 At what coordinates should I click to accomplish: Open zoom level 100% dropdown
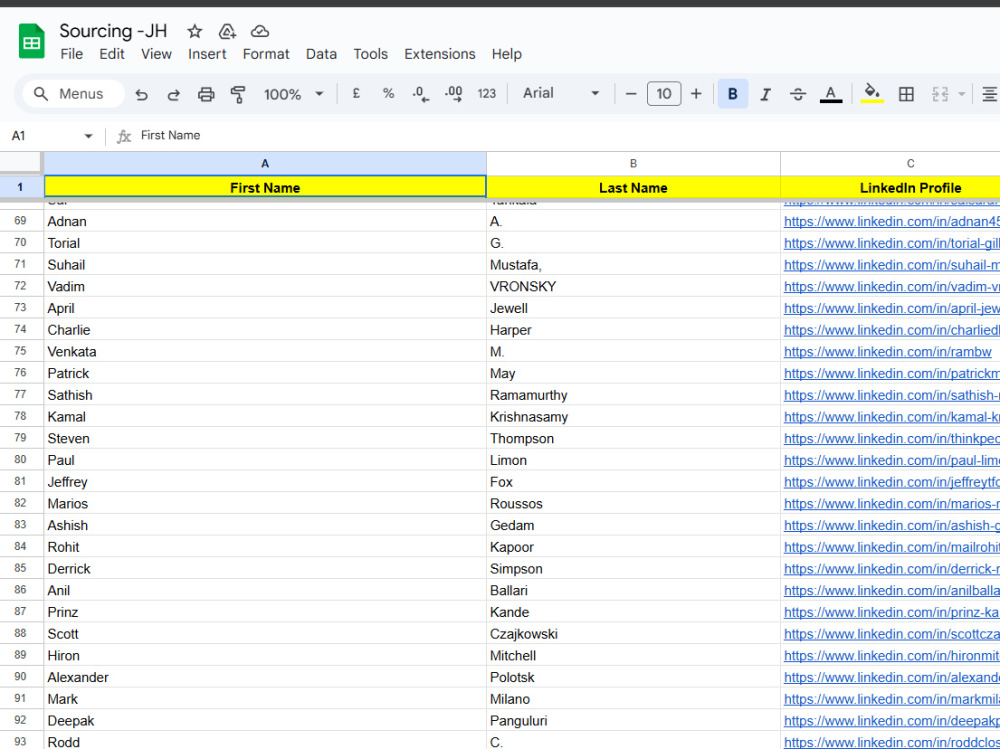(293, 94)
